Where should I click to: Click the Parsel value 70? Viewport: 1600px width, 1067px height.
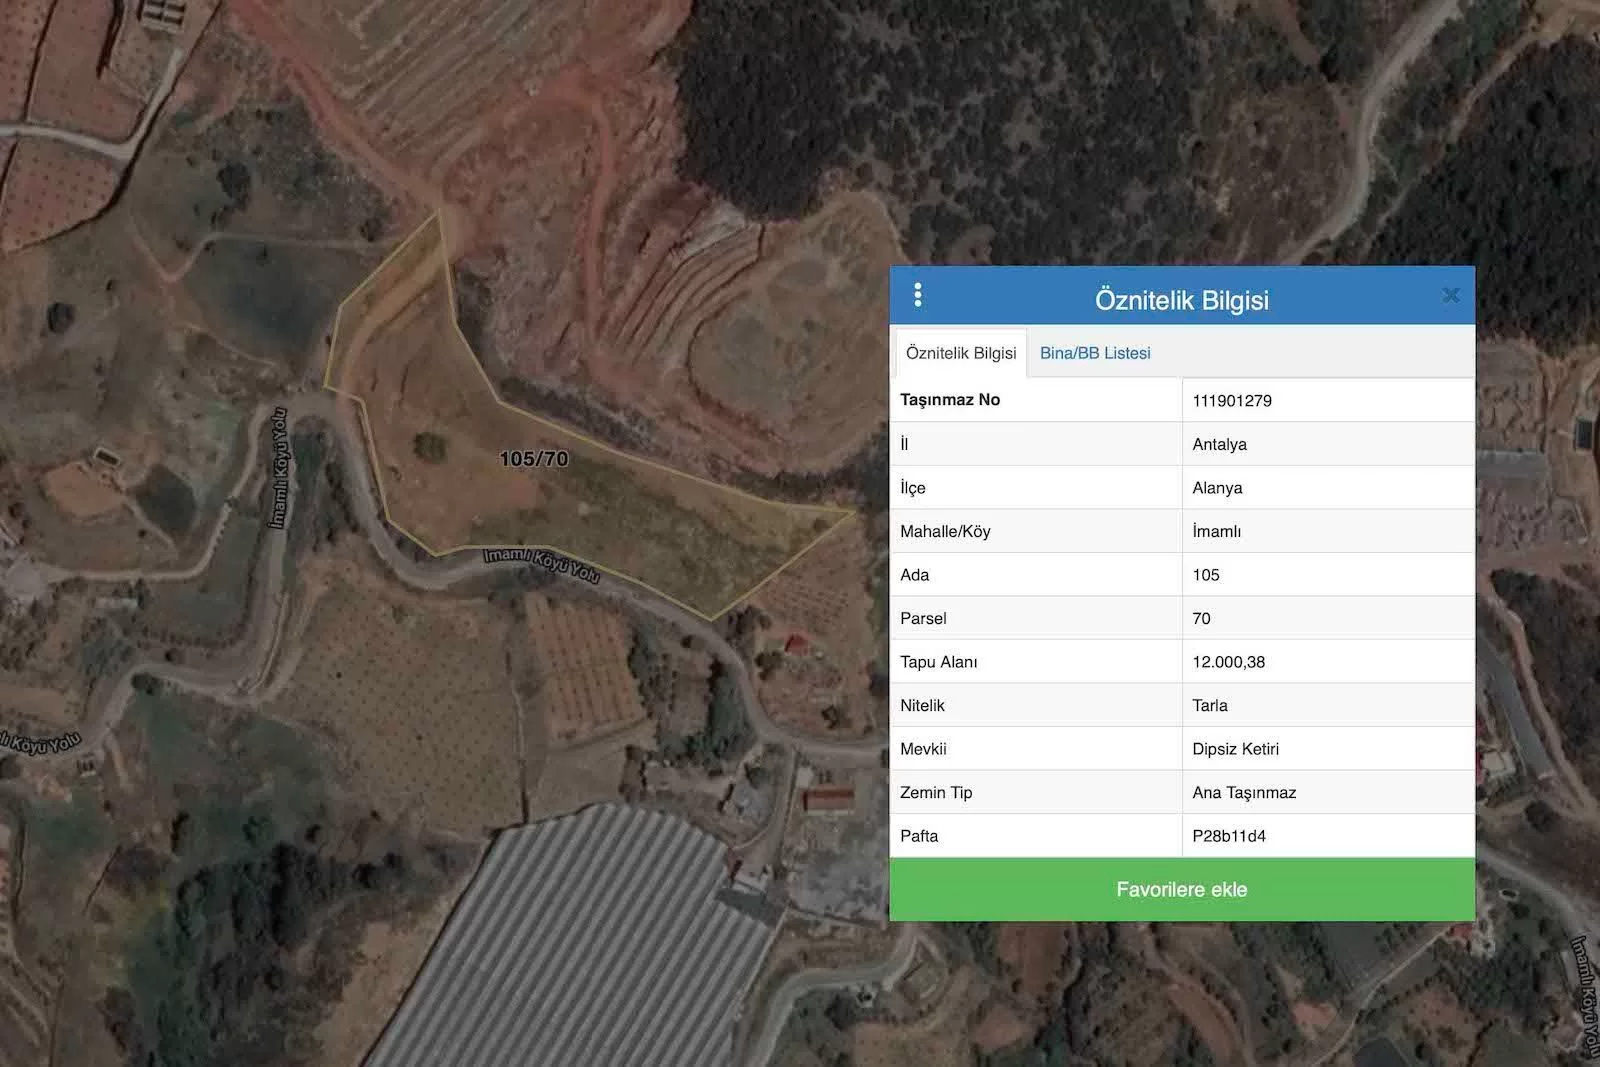pos(1201,619)
